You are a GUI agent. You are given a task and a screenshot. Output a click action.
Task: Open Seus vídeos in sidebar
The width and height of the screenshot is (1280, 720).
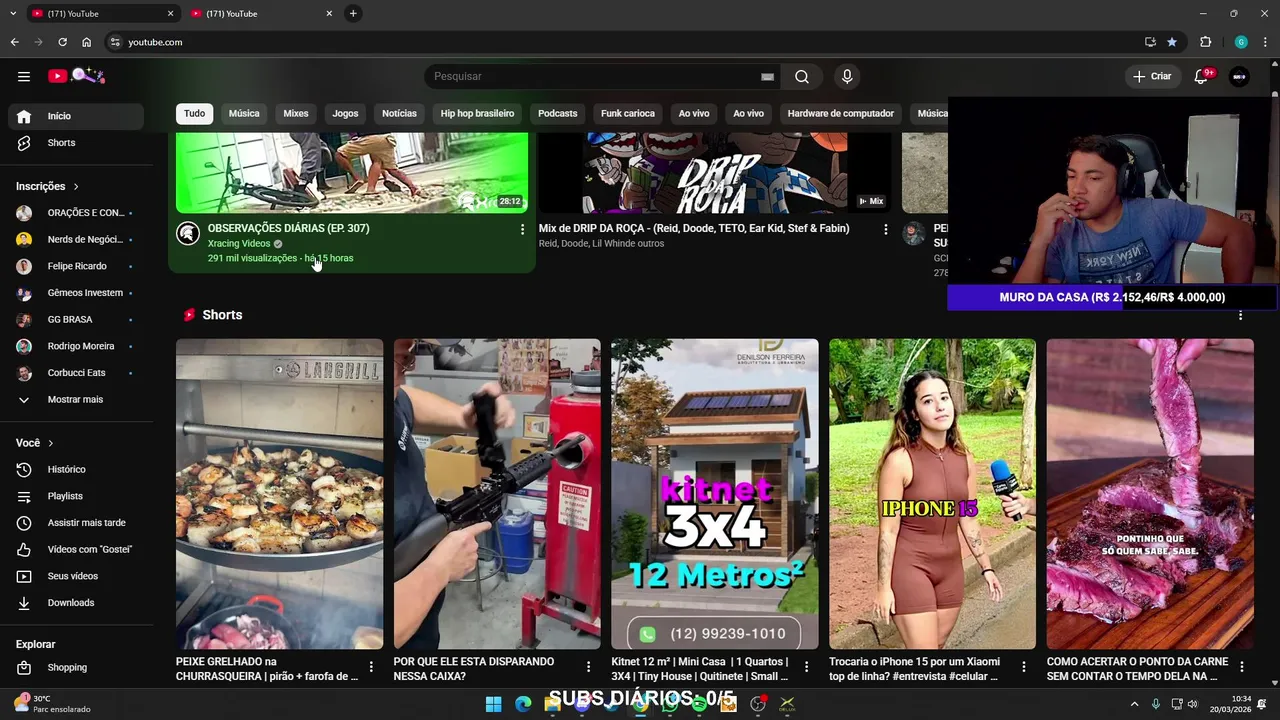pyautogui.click(x=76, y=576)
